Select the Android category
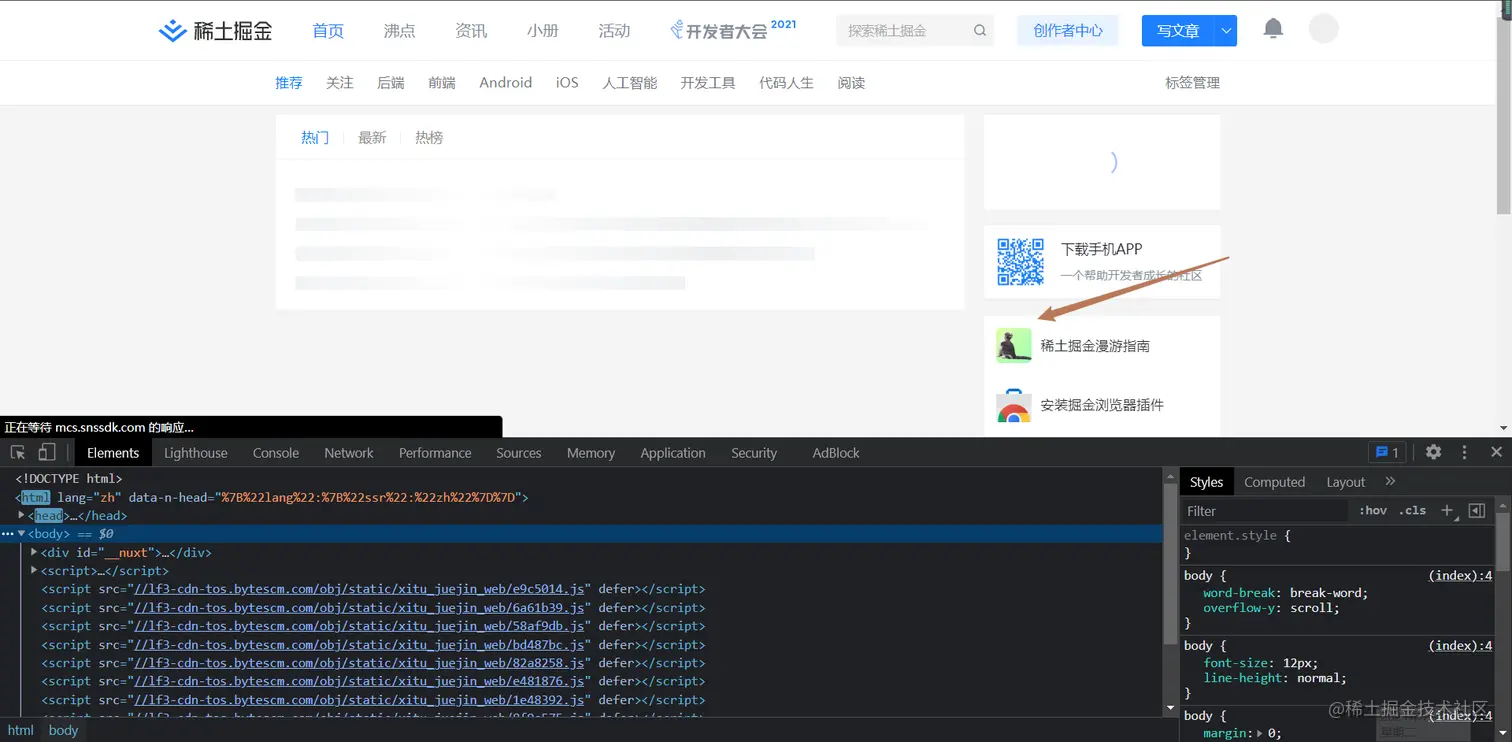 (506, 83)
